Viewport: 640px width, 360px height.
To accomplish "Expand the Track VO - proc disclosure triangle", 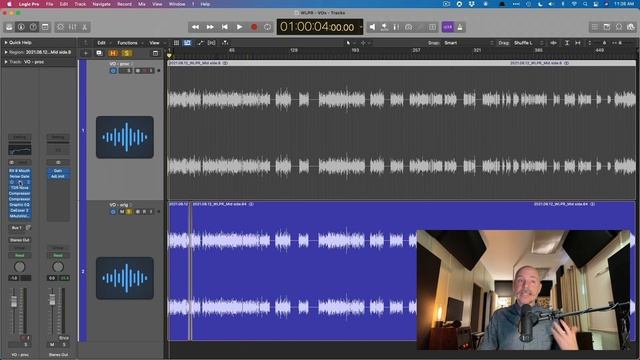I will click(6, 62).
